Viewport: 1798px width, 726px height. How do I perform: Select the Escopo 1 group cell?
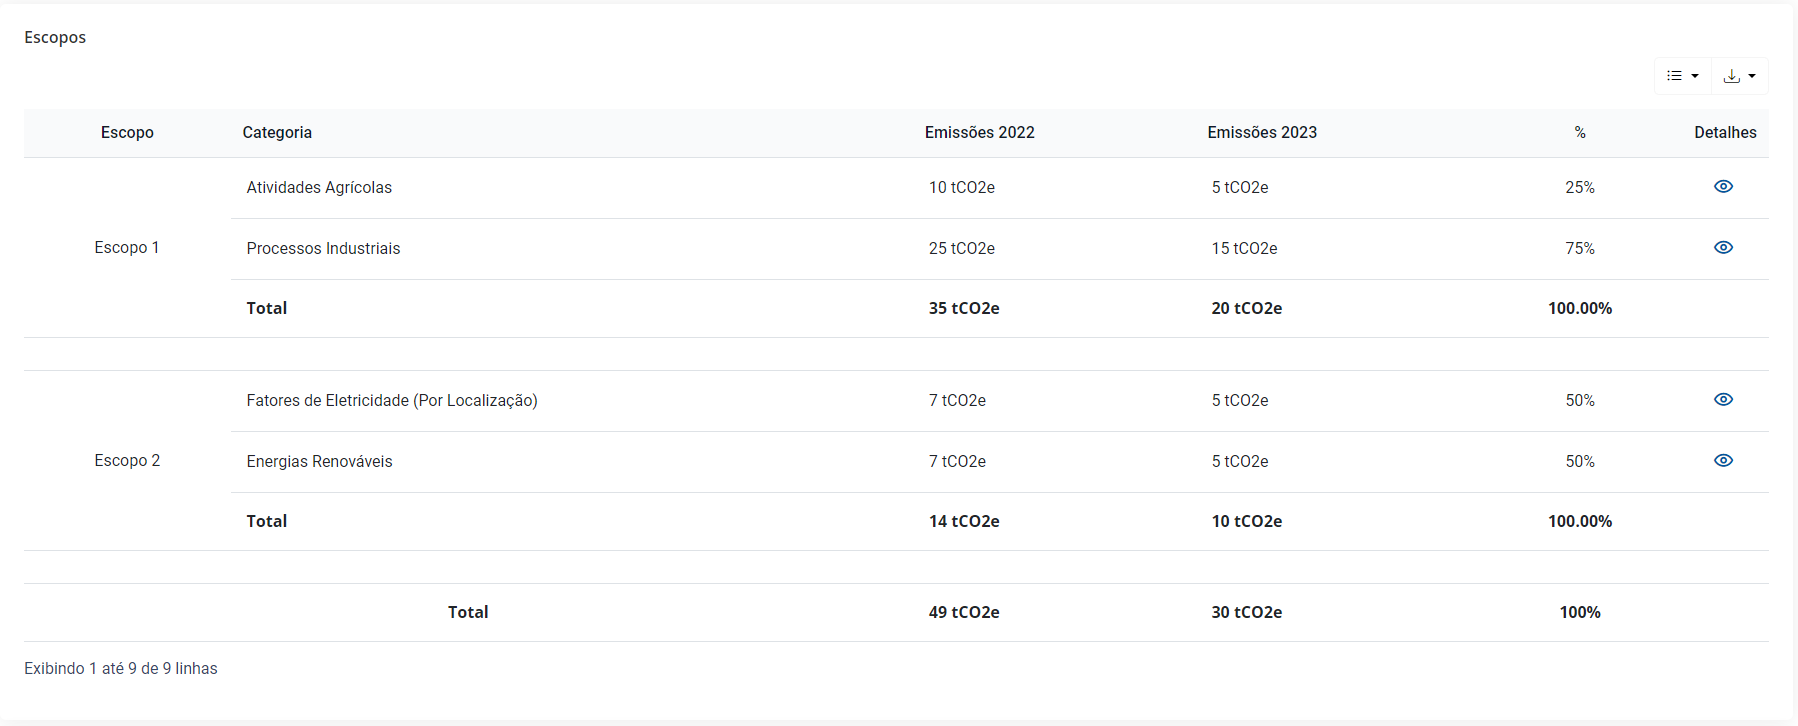click(x=127, y=248)
